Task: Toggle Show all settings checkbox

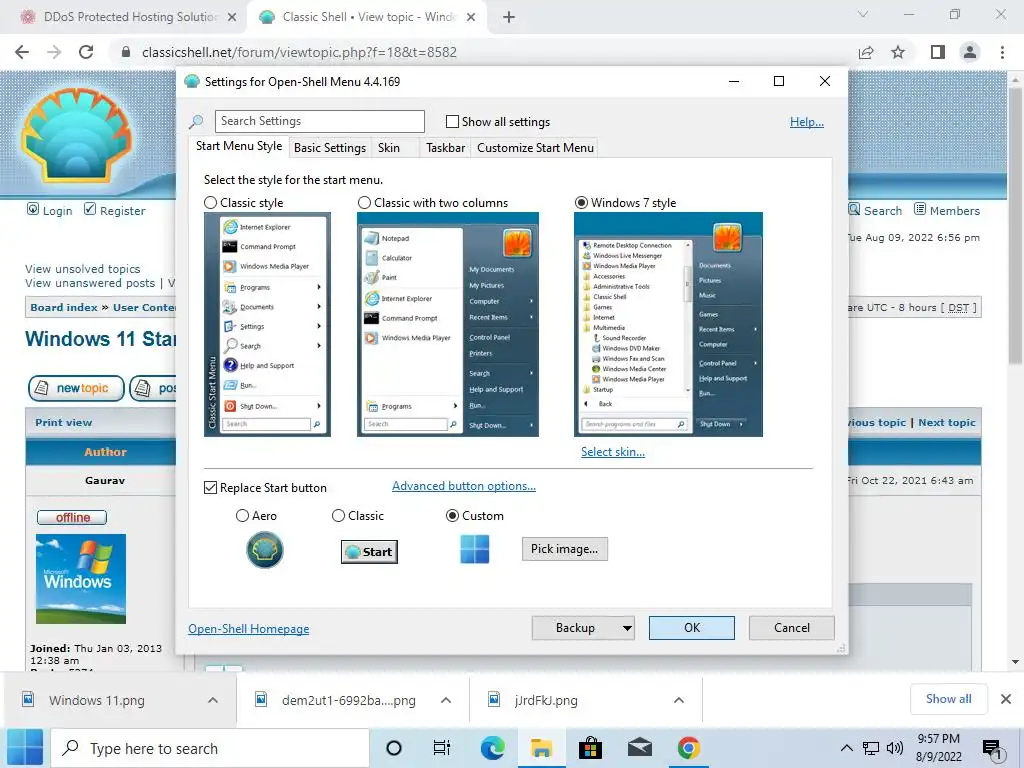Action: tap(452, 122)
